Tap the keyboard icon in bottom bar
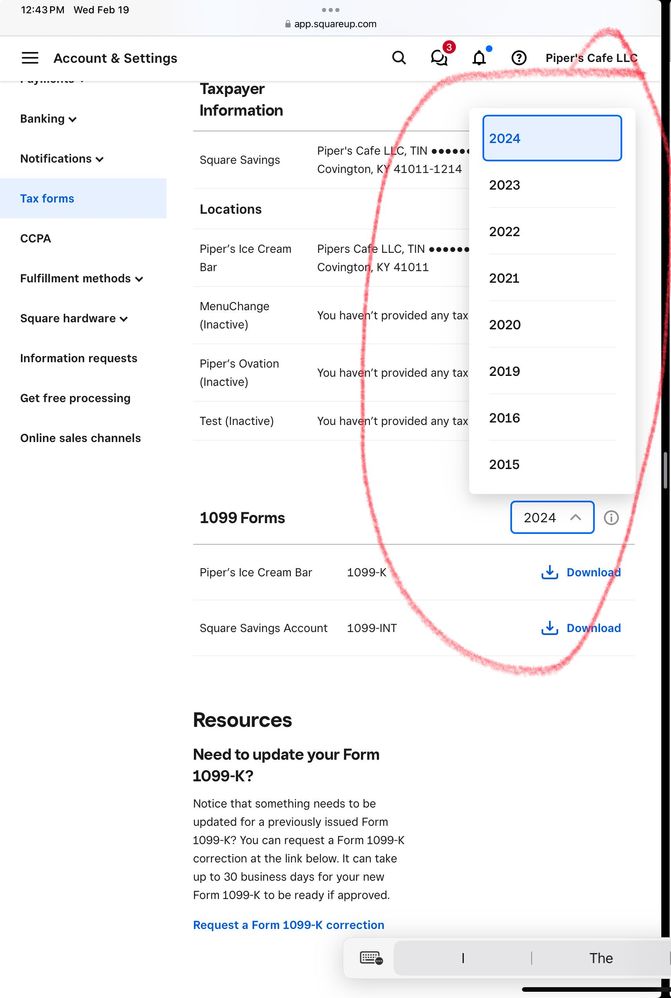Screen dimensions: 671x998 pyautogui.click(x=371, y=958)
